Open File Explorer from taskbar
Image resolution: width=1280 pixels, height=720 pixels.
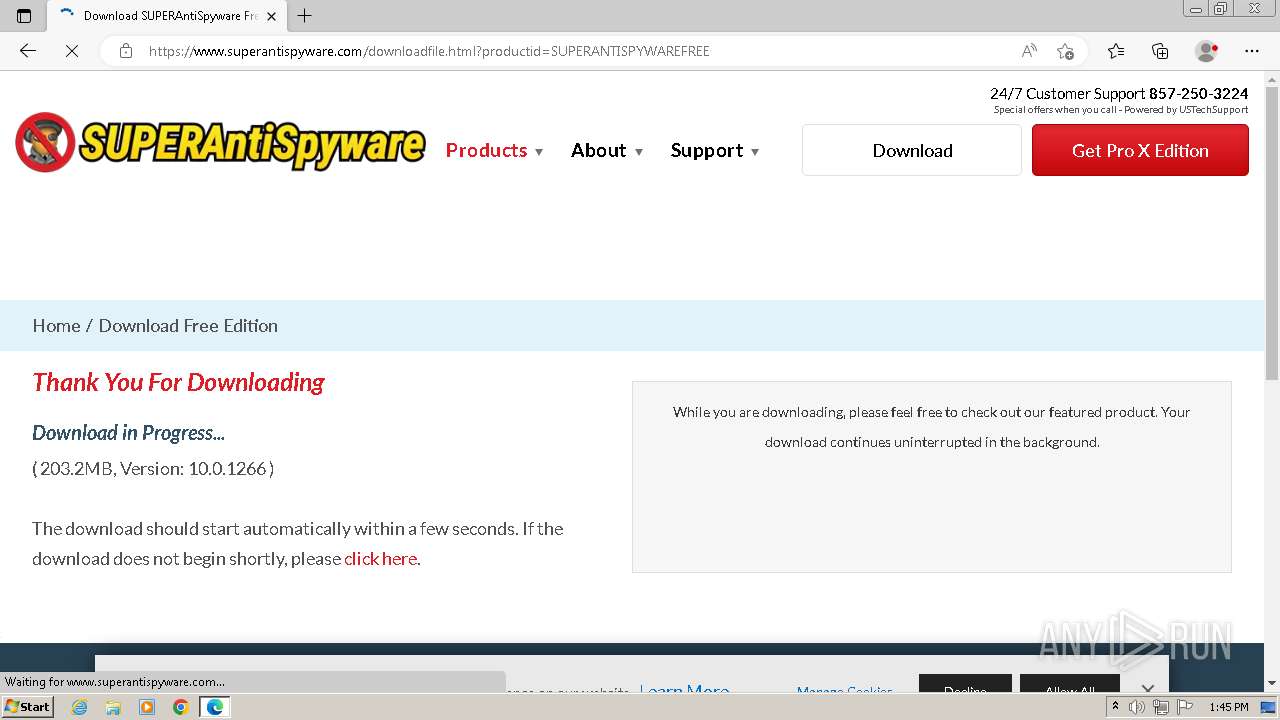click(113, 707)
